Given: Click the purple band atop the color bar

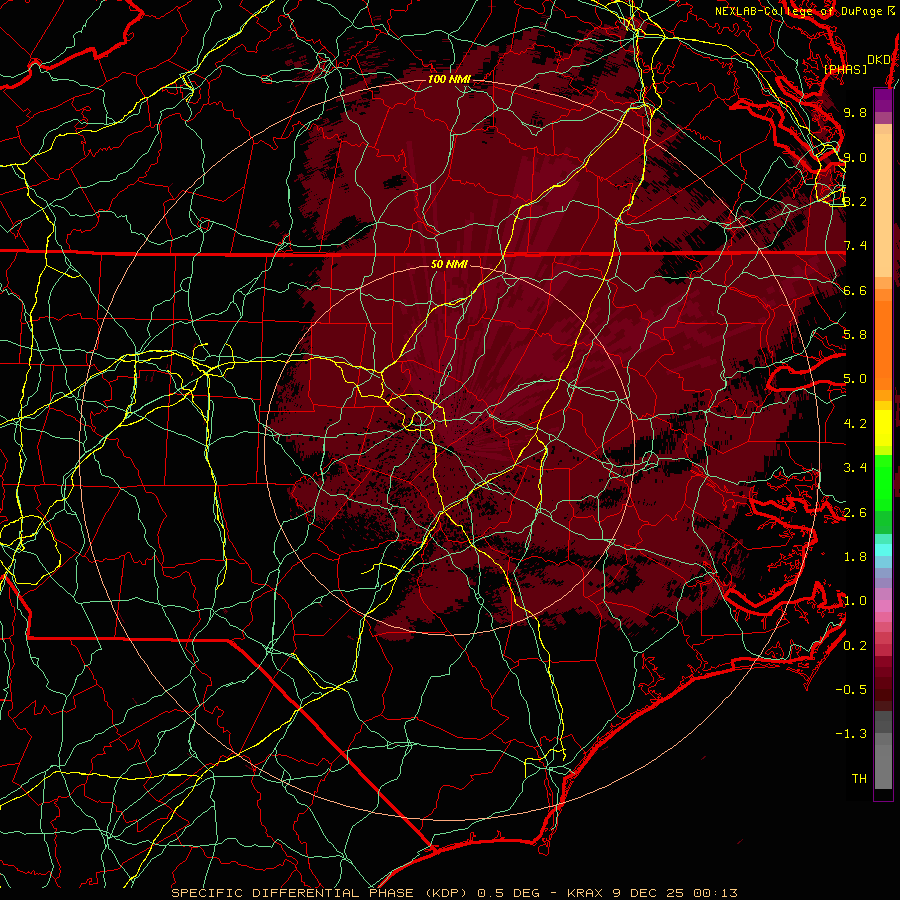Looking at the screenshot, I should click(883, 100).
